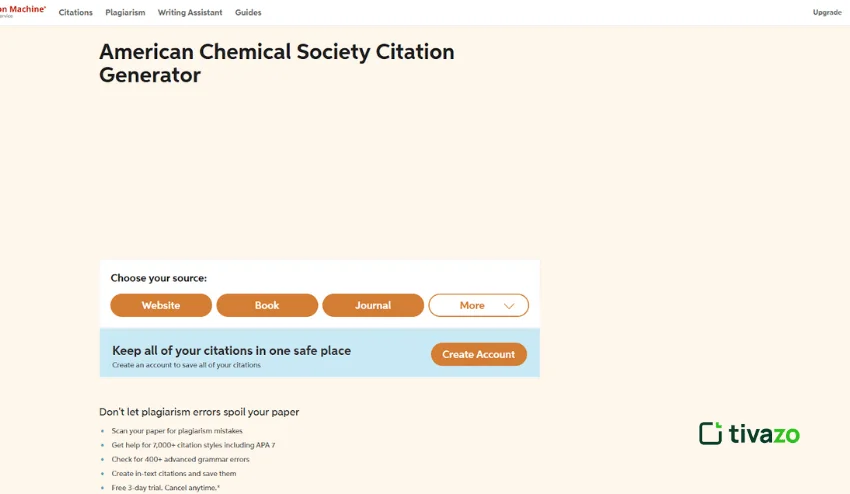Select the Book source button
Screen dimensions: 850x494
click(267, 305)
